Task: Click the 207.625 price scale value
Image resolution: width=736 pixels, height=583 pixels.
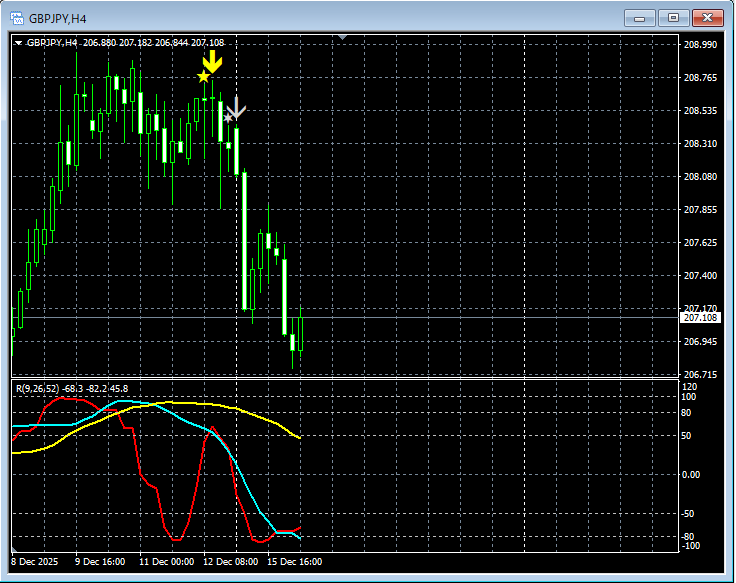Action: click(700, 243)
